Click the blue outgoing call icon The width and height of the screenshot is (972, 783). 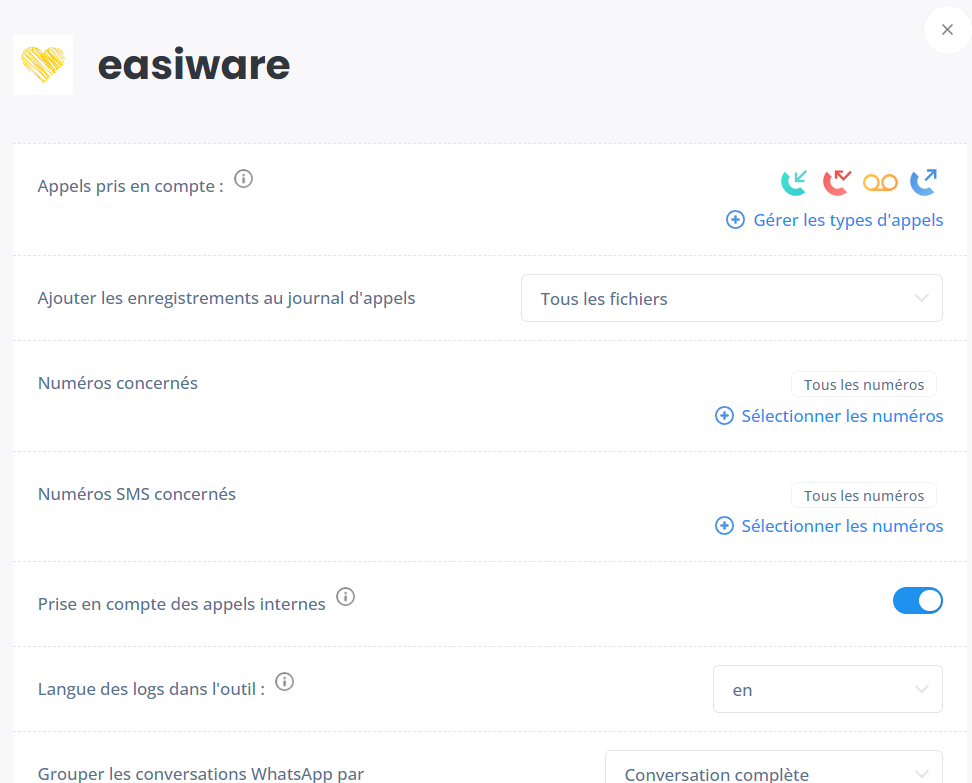pyautogui.click(x=924, y=182)
